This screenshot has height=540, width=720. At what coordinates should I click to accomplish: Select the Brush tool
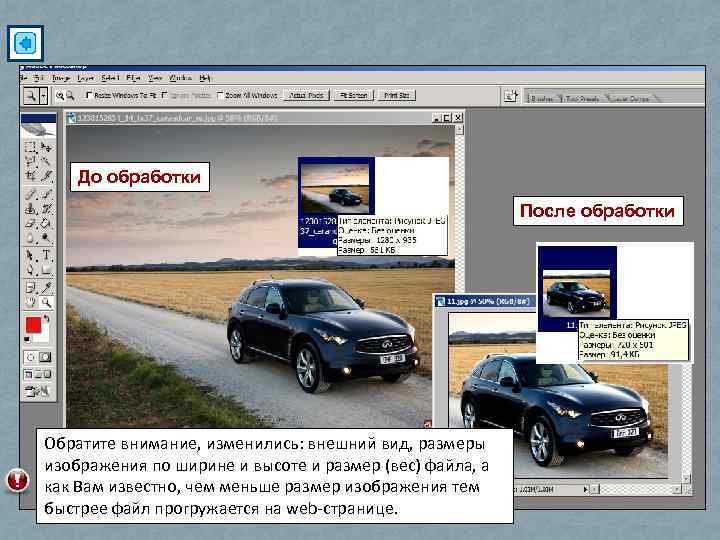46,194
